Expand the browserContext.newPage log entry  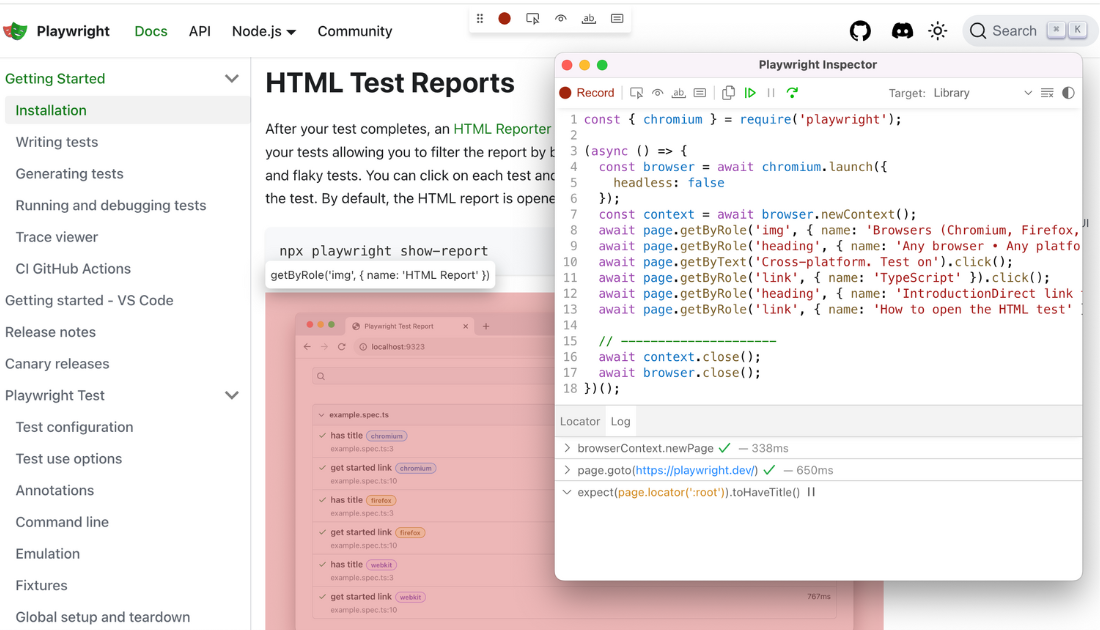point(568,448)
